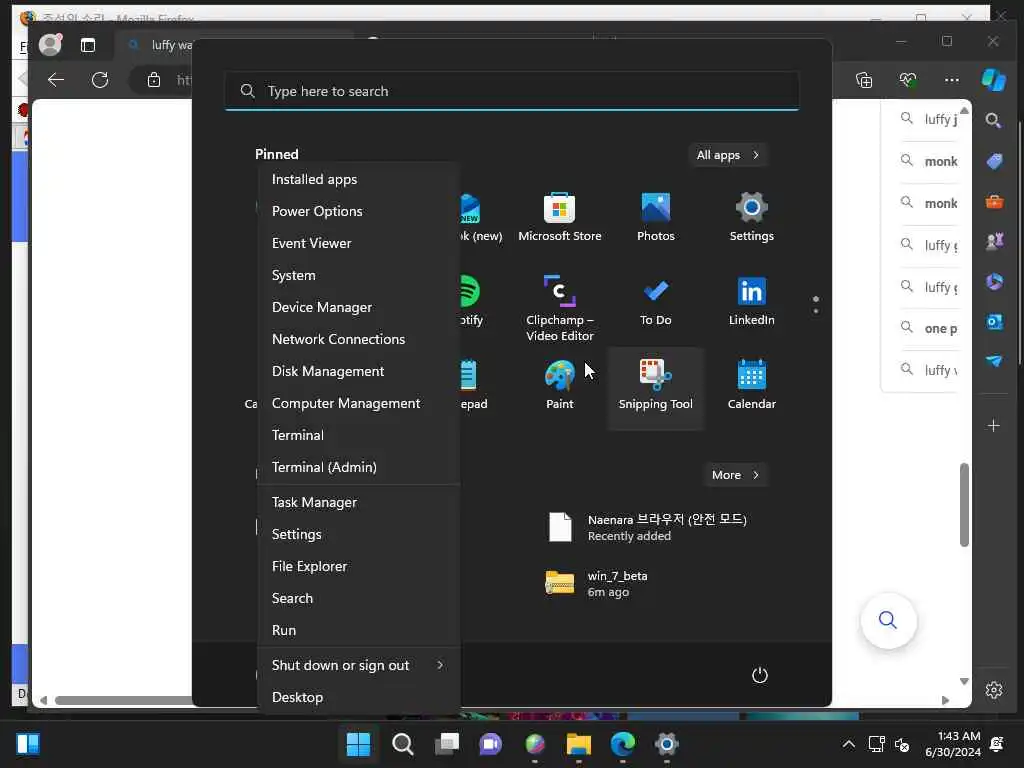
Task: Open Settings app from the taskbar
Action: (667, 744)
